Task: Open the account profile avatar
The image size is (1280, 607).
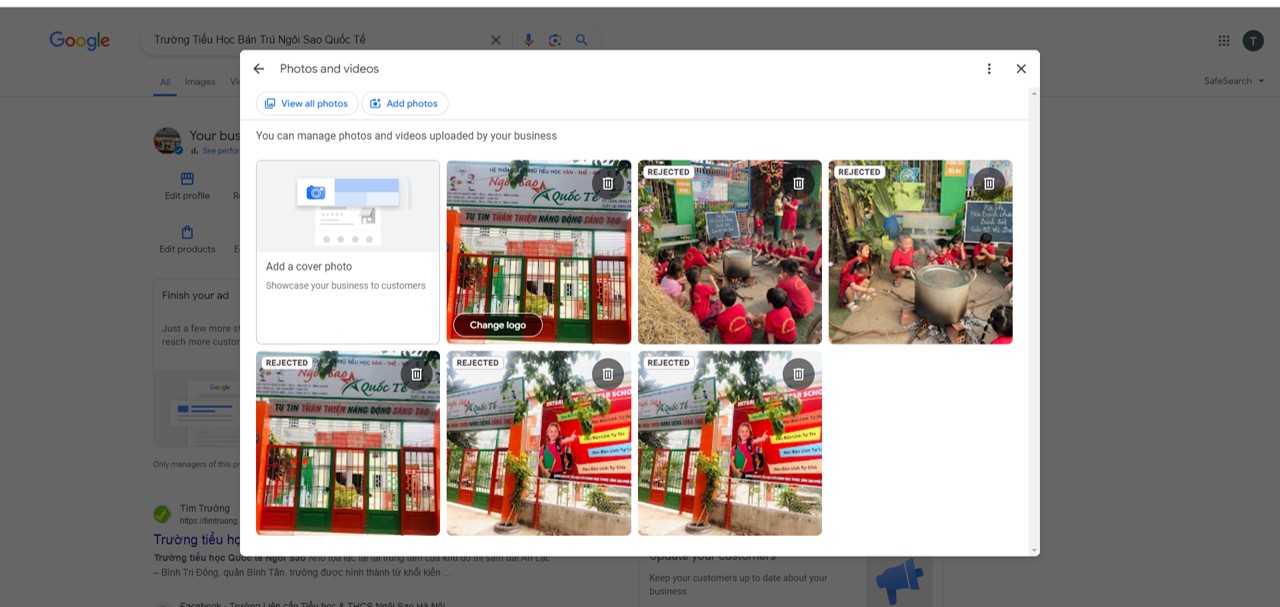Action: tap(1252, 40)
